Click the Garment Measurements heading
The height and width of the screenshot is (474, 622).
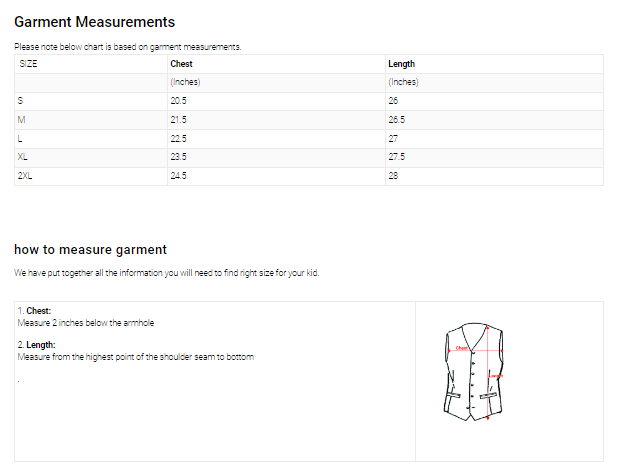pos(94,22)
